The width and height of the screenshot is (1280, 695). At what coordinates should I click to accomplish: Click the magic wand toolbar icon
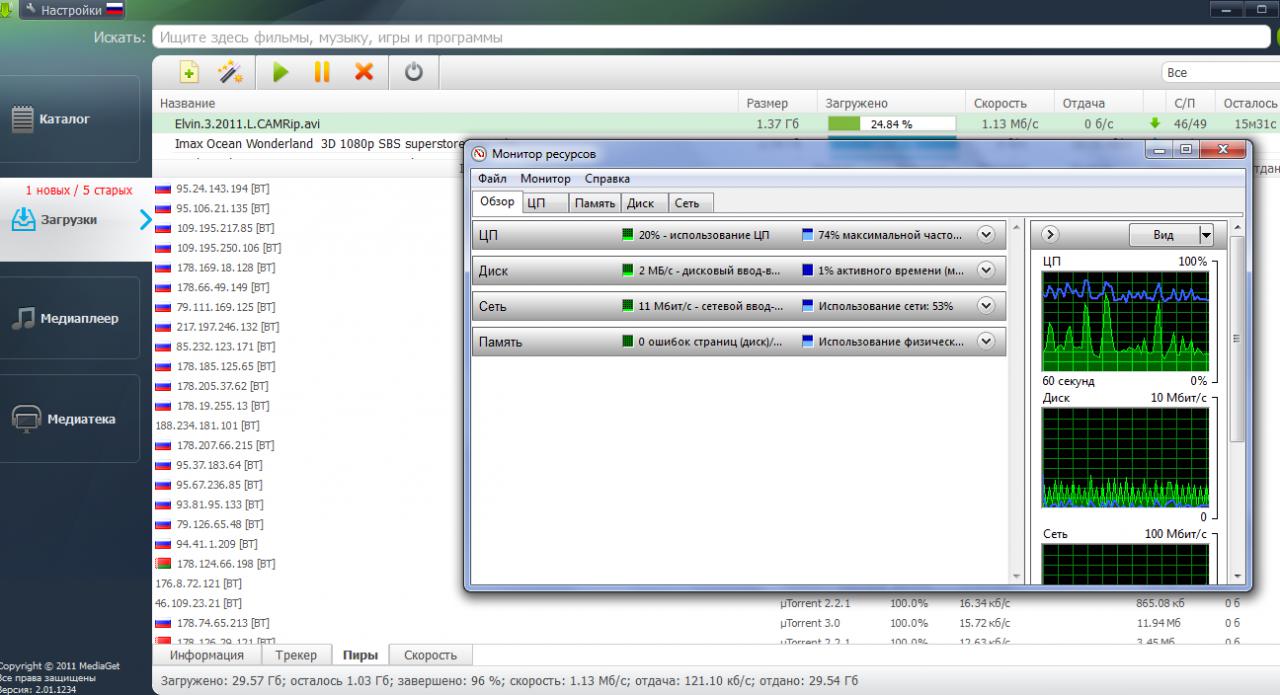click(231, 72)
